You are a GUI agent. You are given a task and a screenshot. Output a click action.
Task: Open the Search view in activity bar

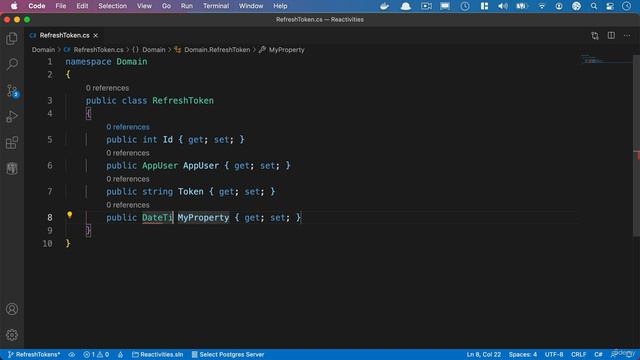point(12,64)
